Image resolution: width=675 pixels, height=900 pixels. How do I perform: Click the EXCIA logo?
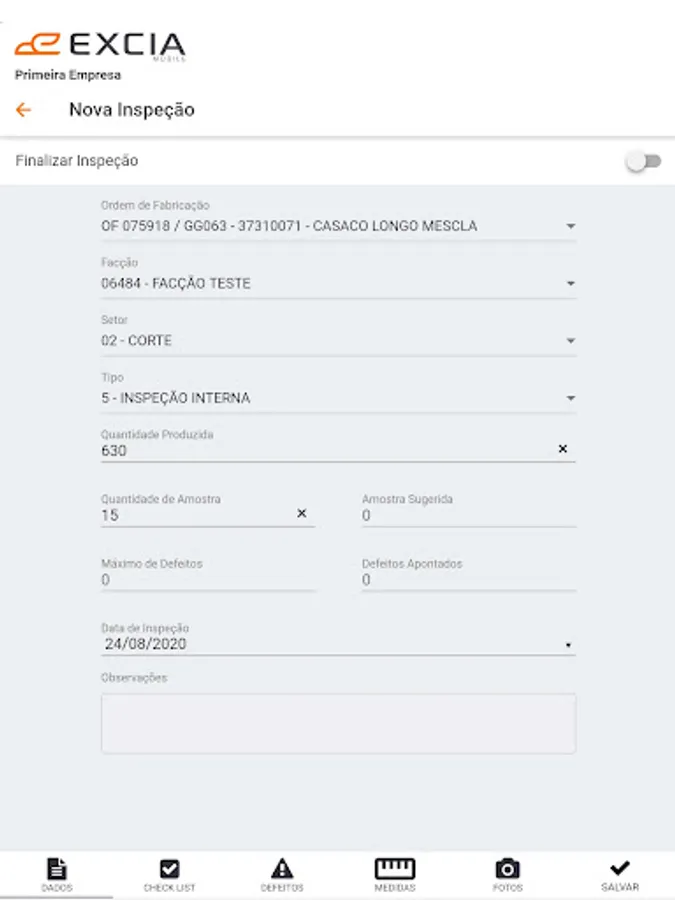tap(100, 45)
